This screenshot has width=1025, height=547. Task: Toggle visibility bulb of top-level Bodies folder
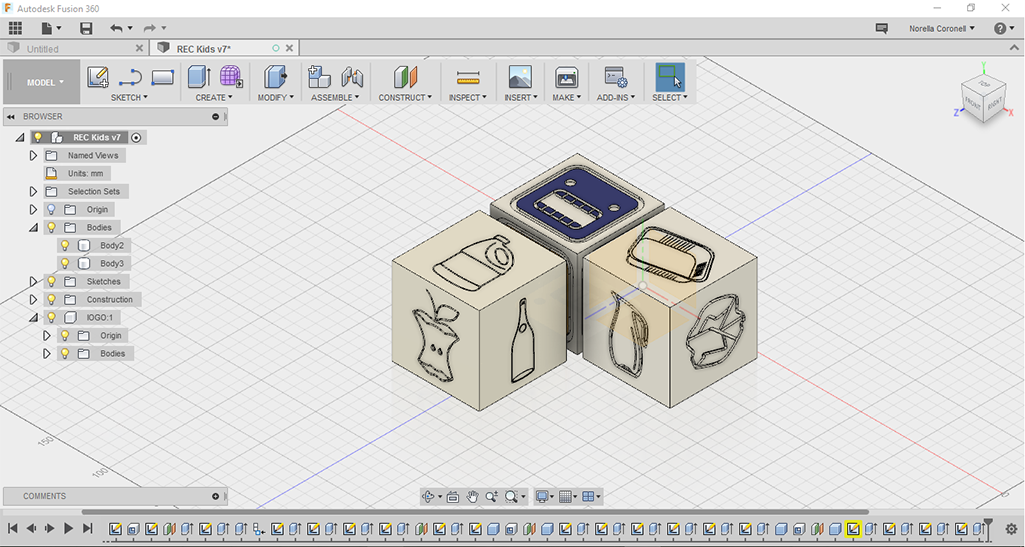click(x=51, y=227)
